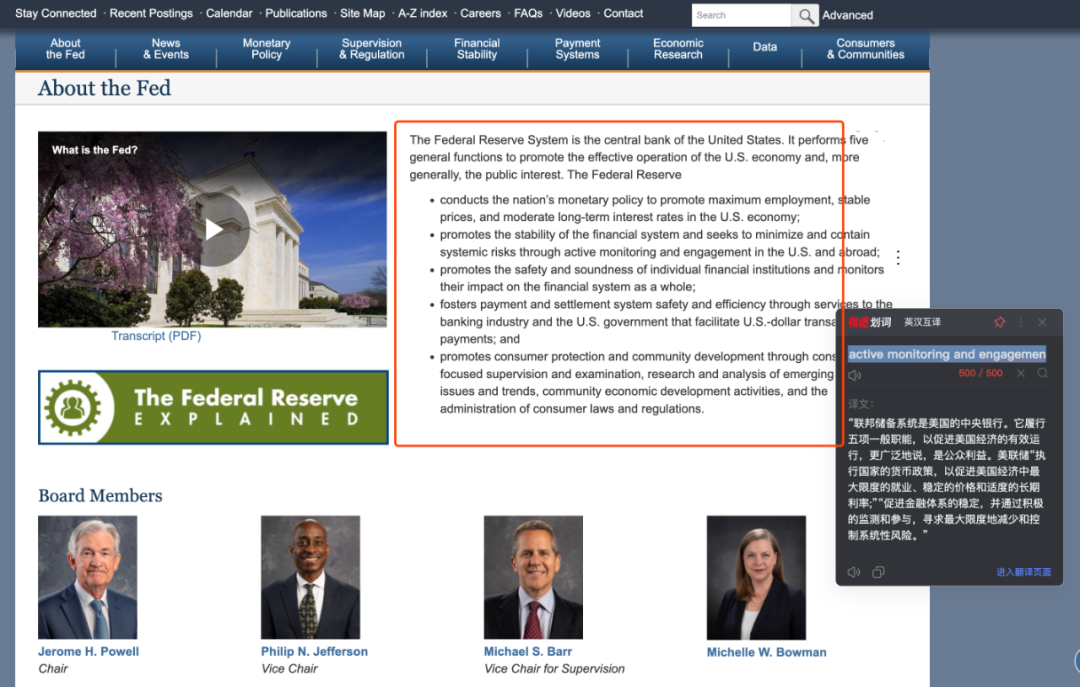1080x687 pixels.
Task: Open the Economic Research menu
Action: (678, 49)
